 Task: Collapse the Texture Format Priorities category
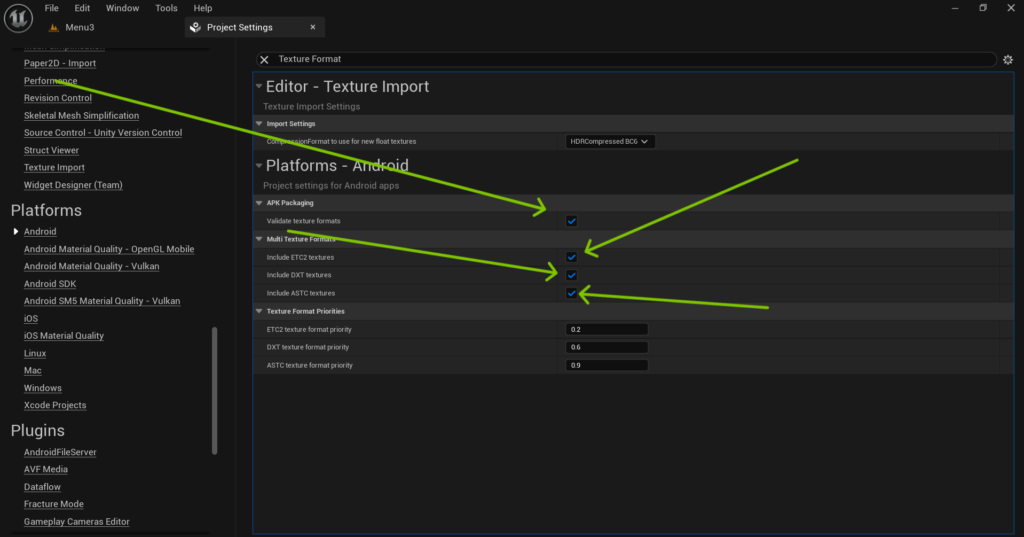click(x=259, y=311)
